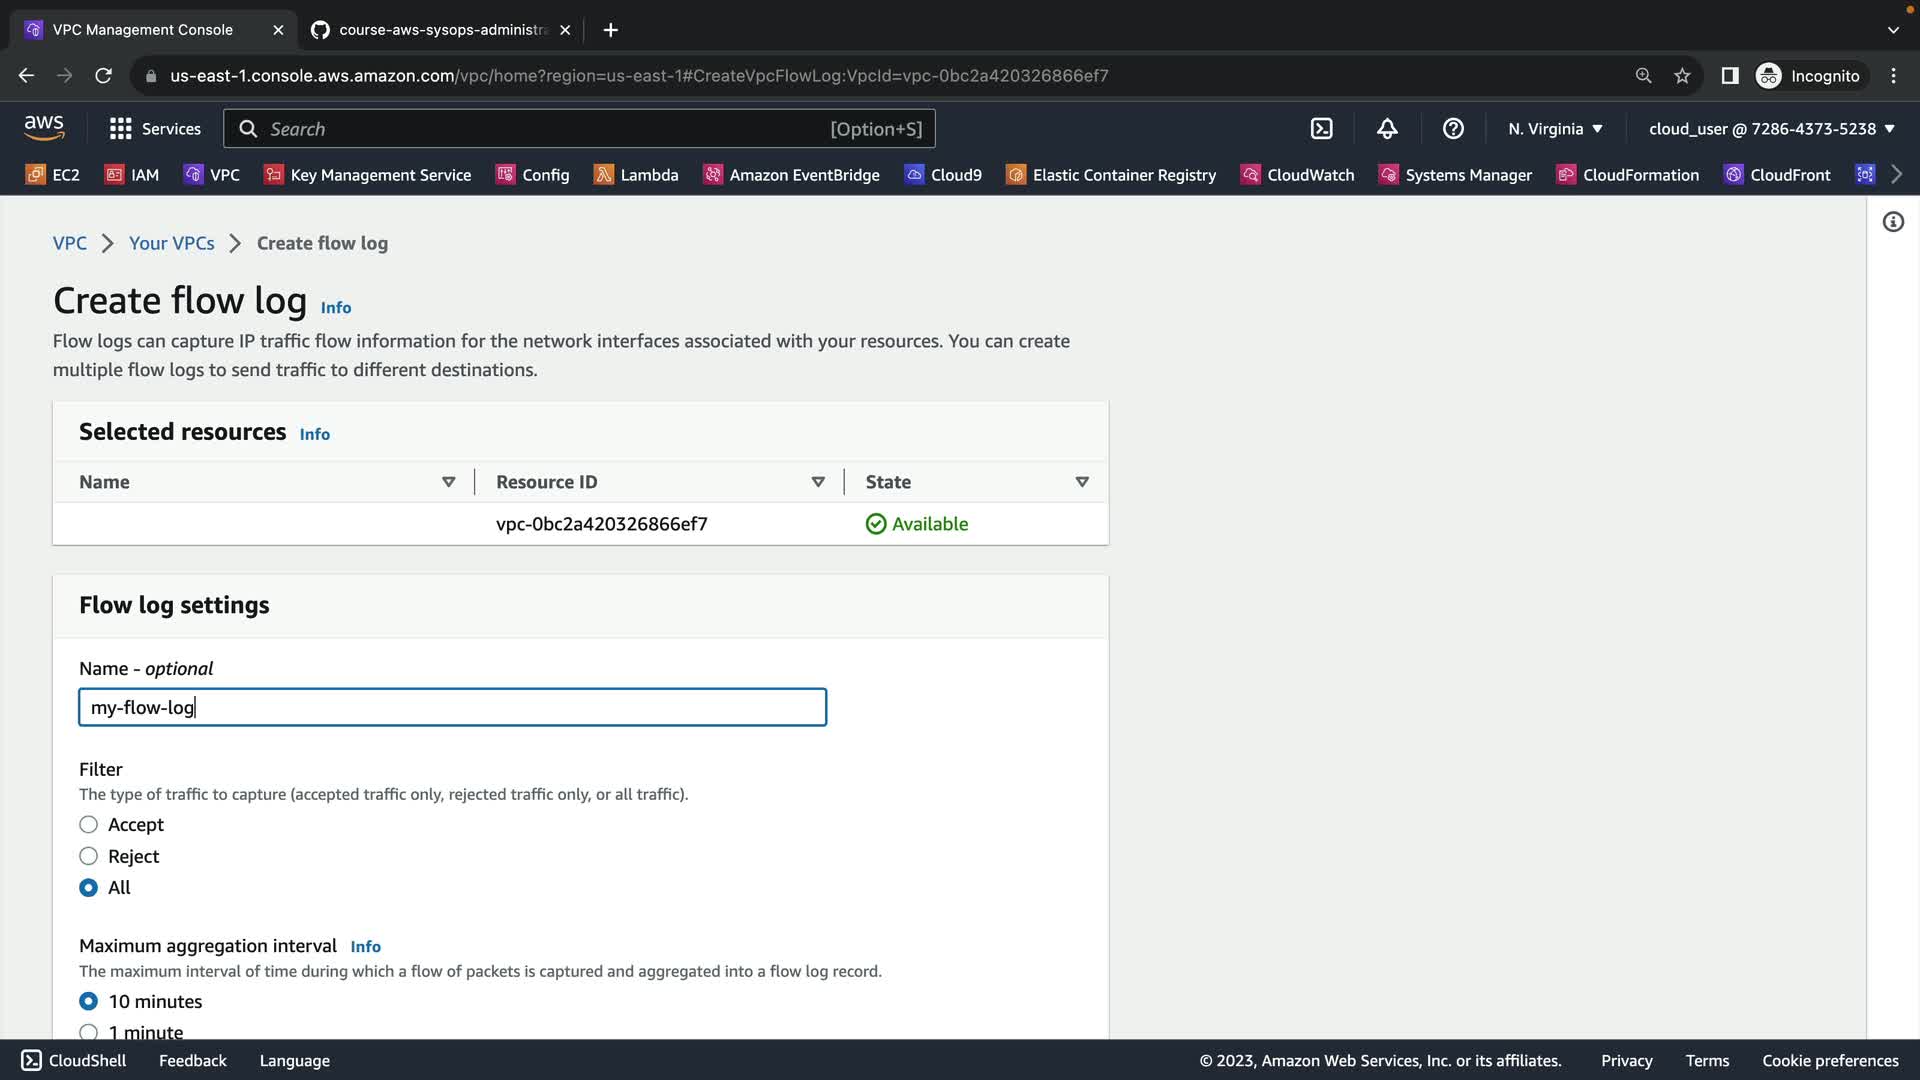Open the notifications bell
Viewport: 1920px width, 1080px height.
click(x=1387, y=129)
